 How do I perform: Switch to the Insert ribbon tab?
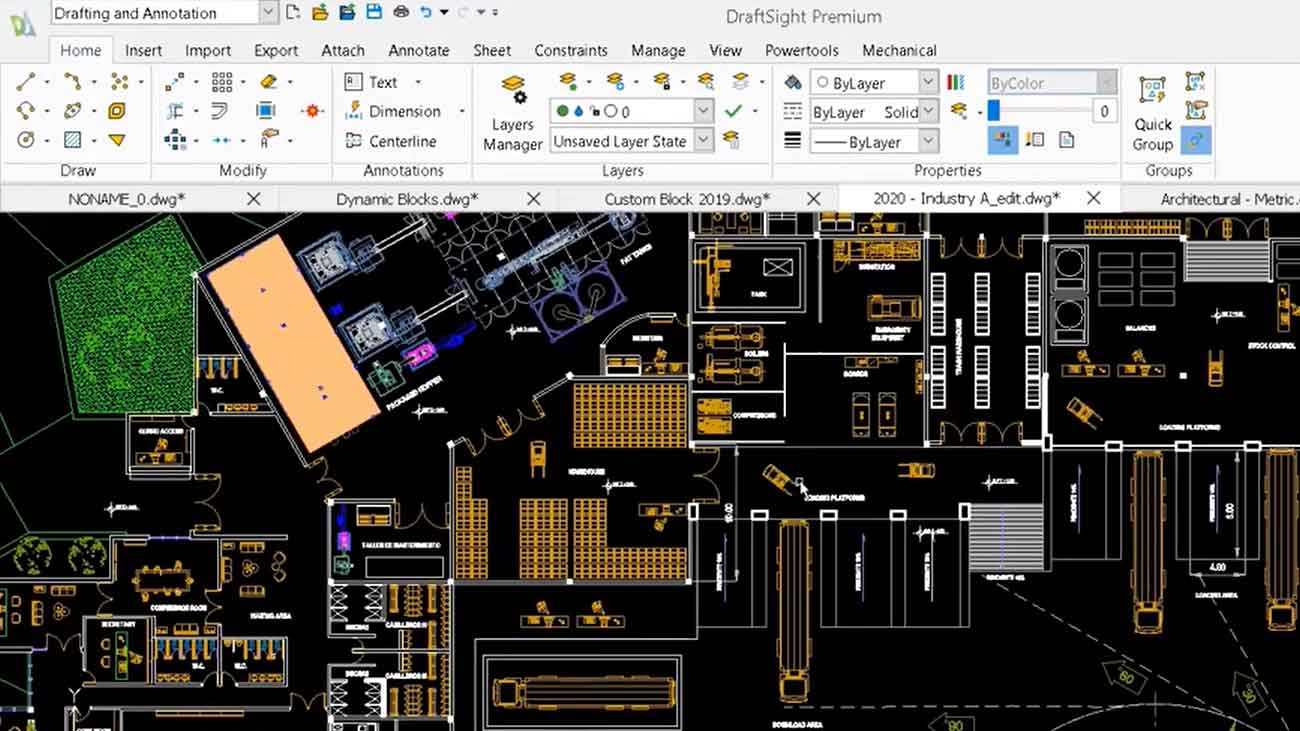pyautogui.click(x=144, y=50)
